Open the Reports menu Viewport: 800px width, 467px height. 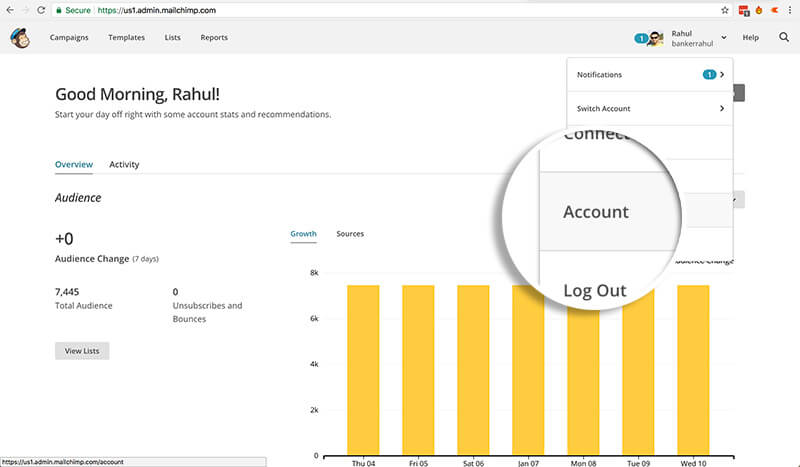pyautogui.click(x=214, y=37)
